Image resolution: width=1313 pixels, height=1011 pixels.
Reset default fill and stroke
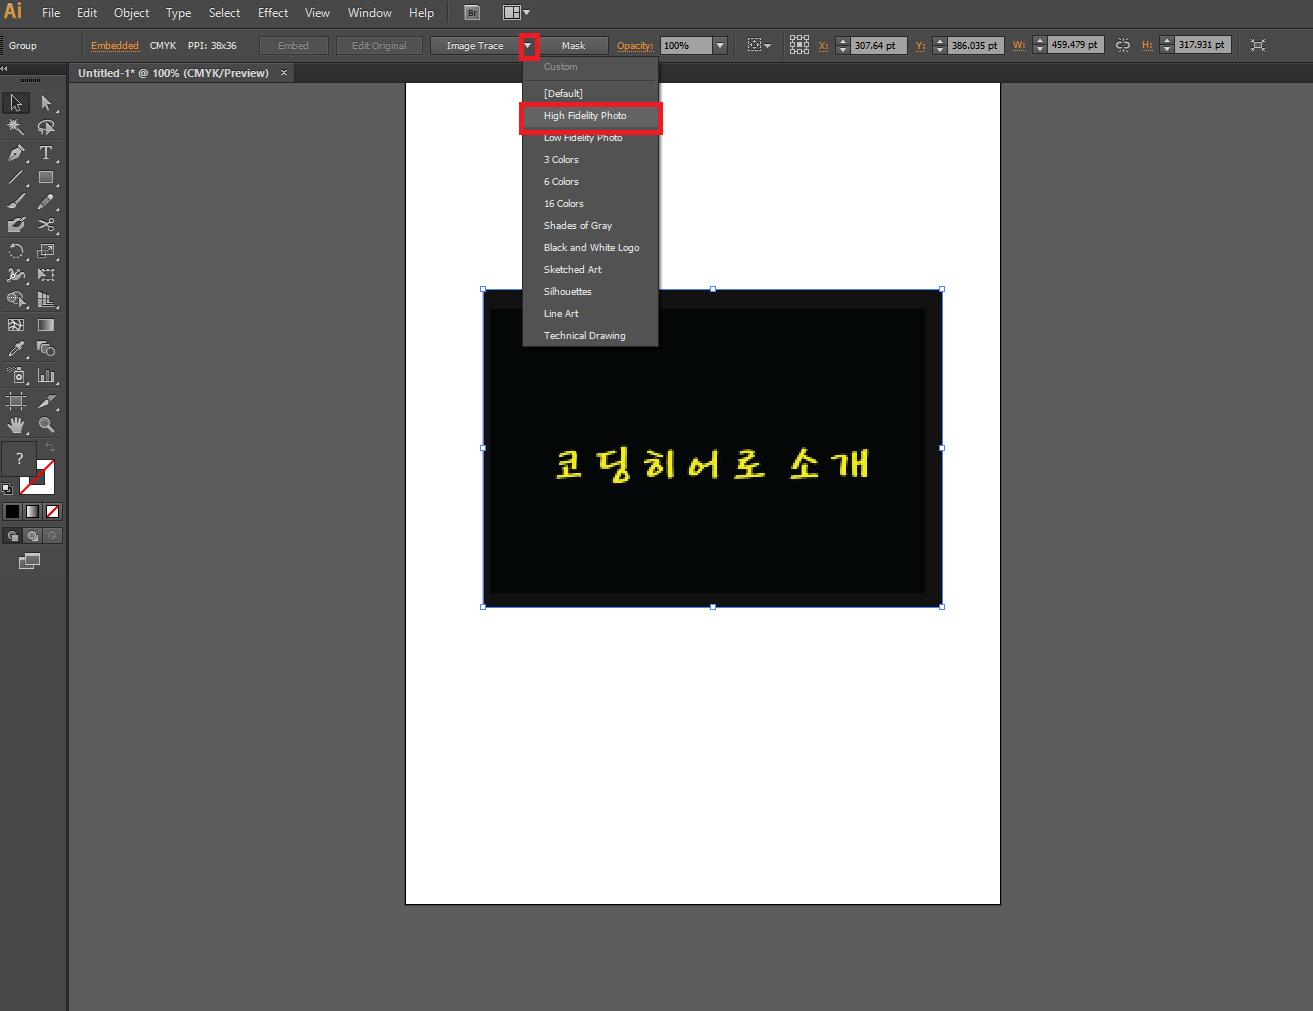[7, 489]
